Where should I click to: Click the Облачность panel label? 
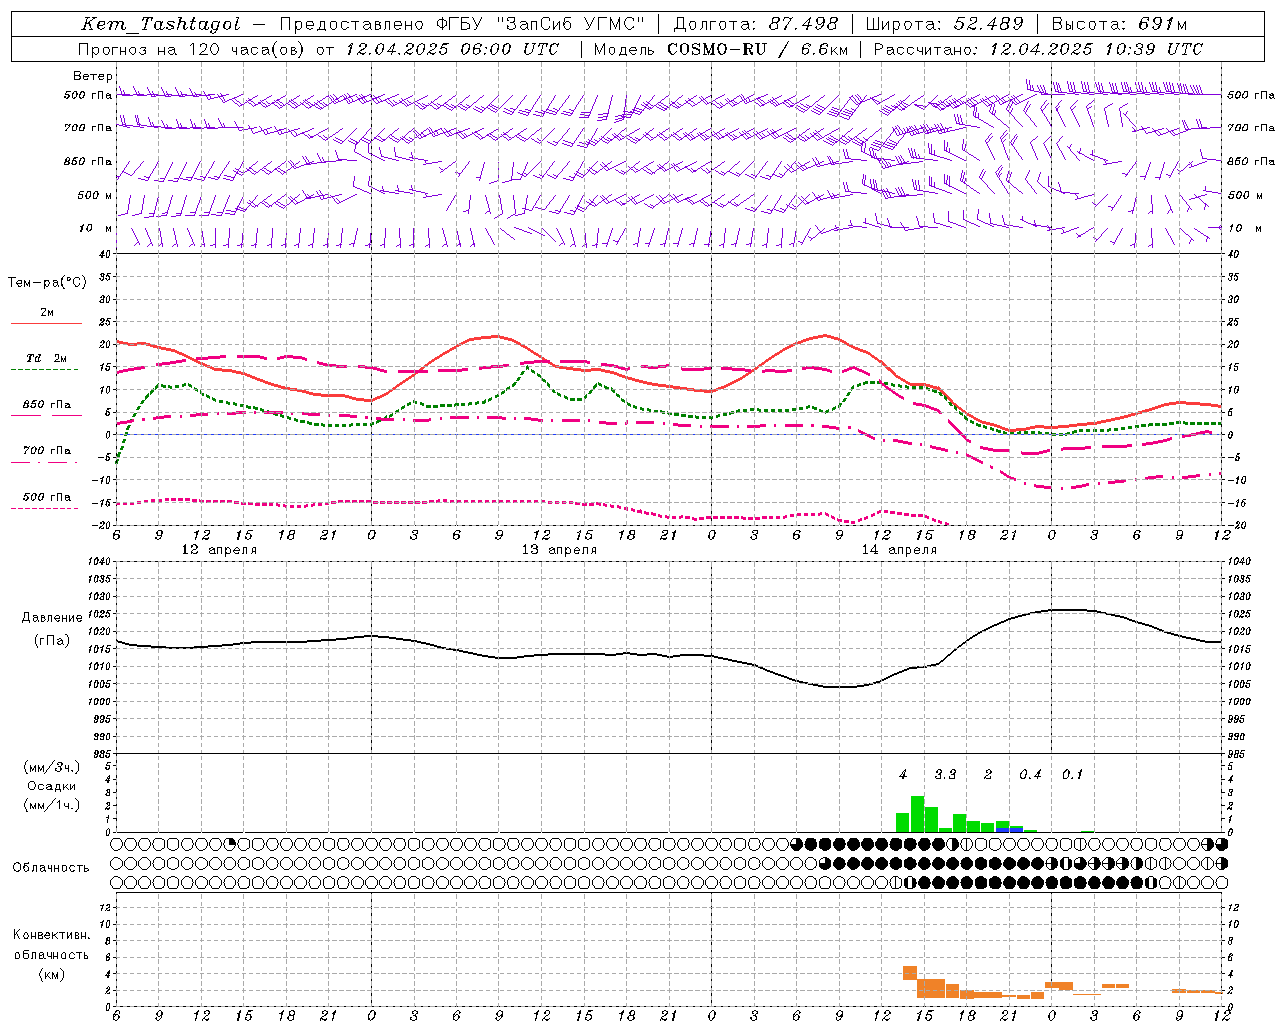(51, 868)
